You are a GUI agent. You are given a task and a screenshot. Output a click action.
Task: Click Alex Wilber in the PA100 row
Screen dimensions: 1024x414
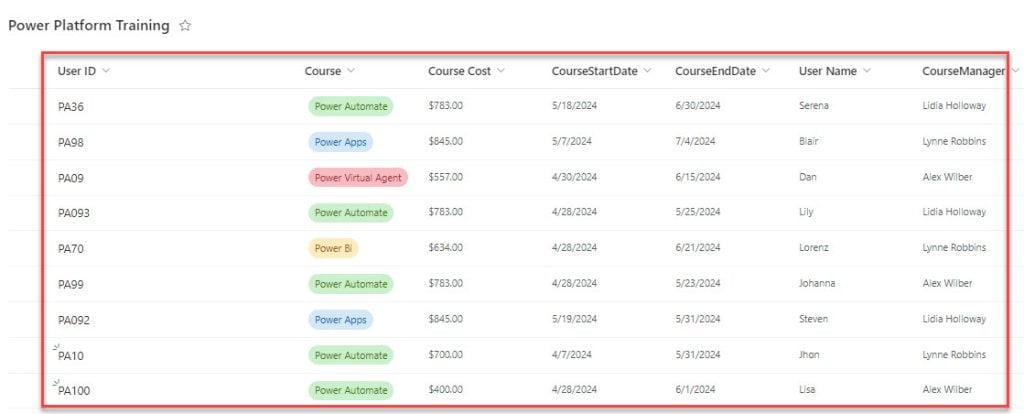click(x=947, y=389)
